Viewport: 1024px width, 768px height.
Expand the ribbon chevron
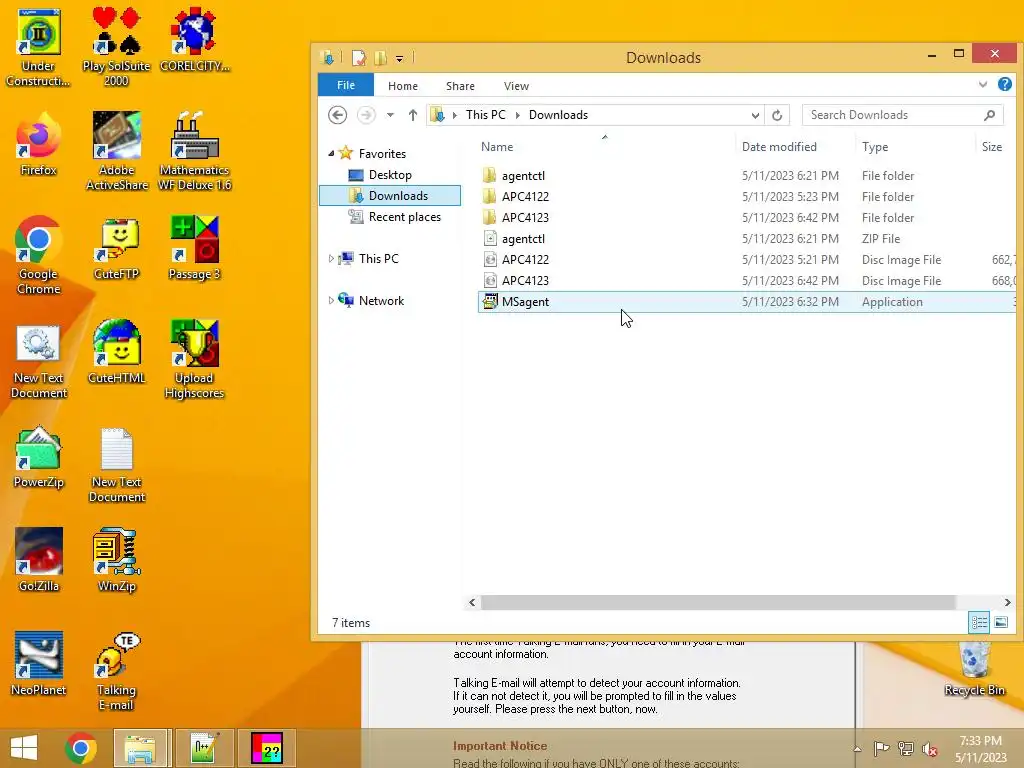[982, 84]
